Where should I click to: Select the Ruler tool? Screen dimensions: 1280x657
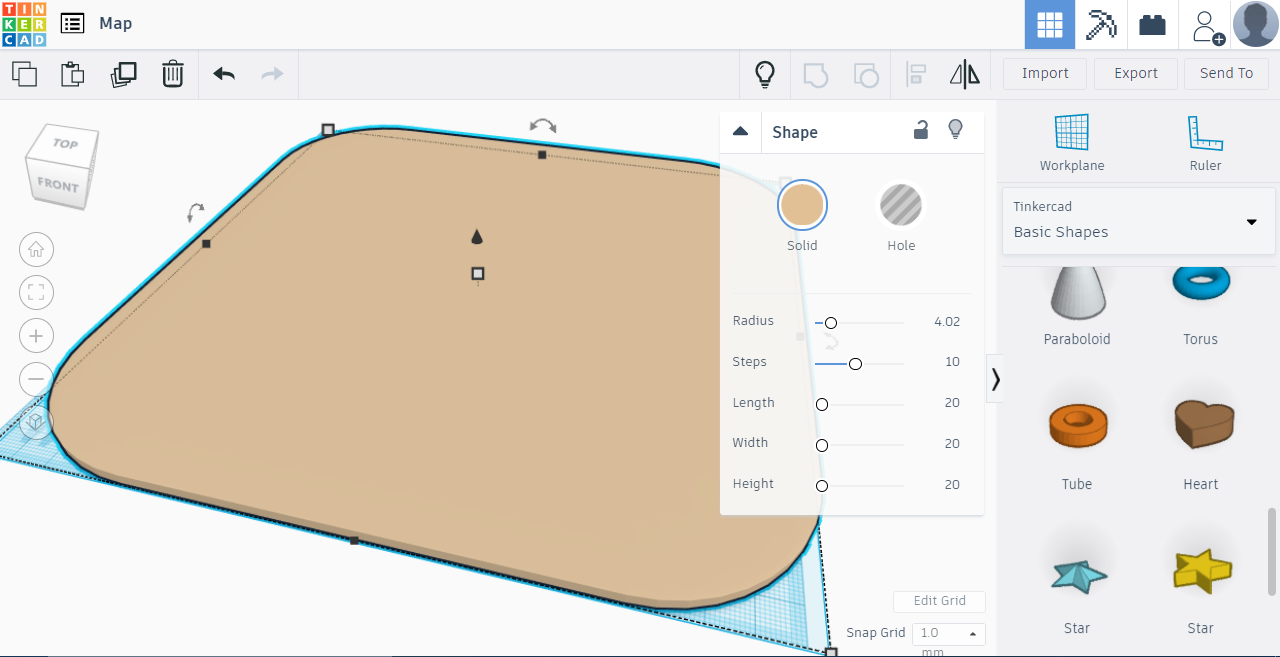1205,143
